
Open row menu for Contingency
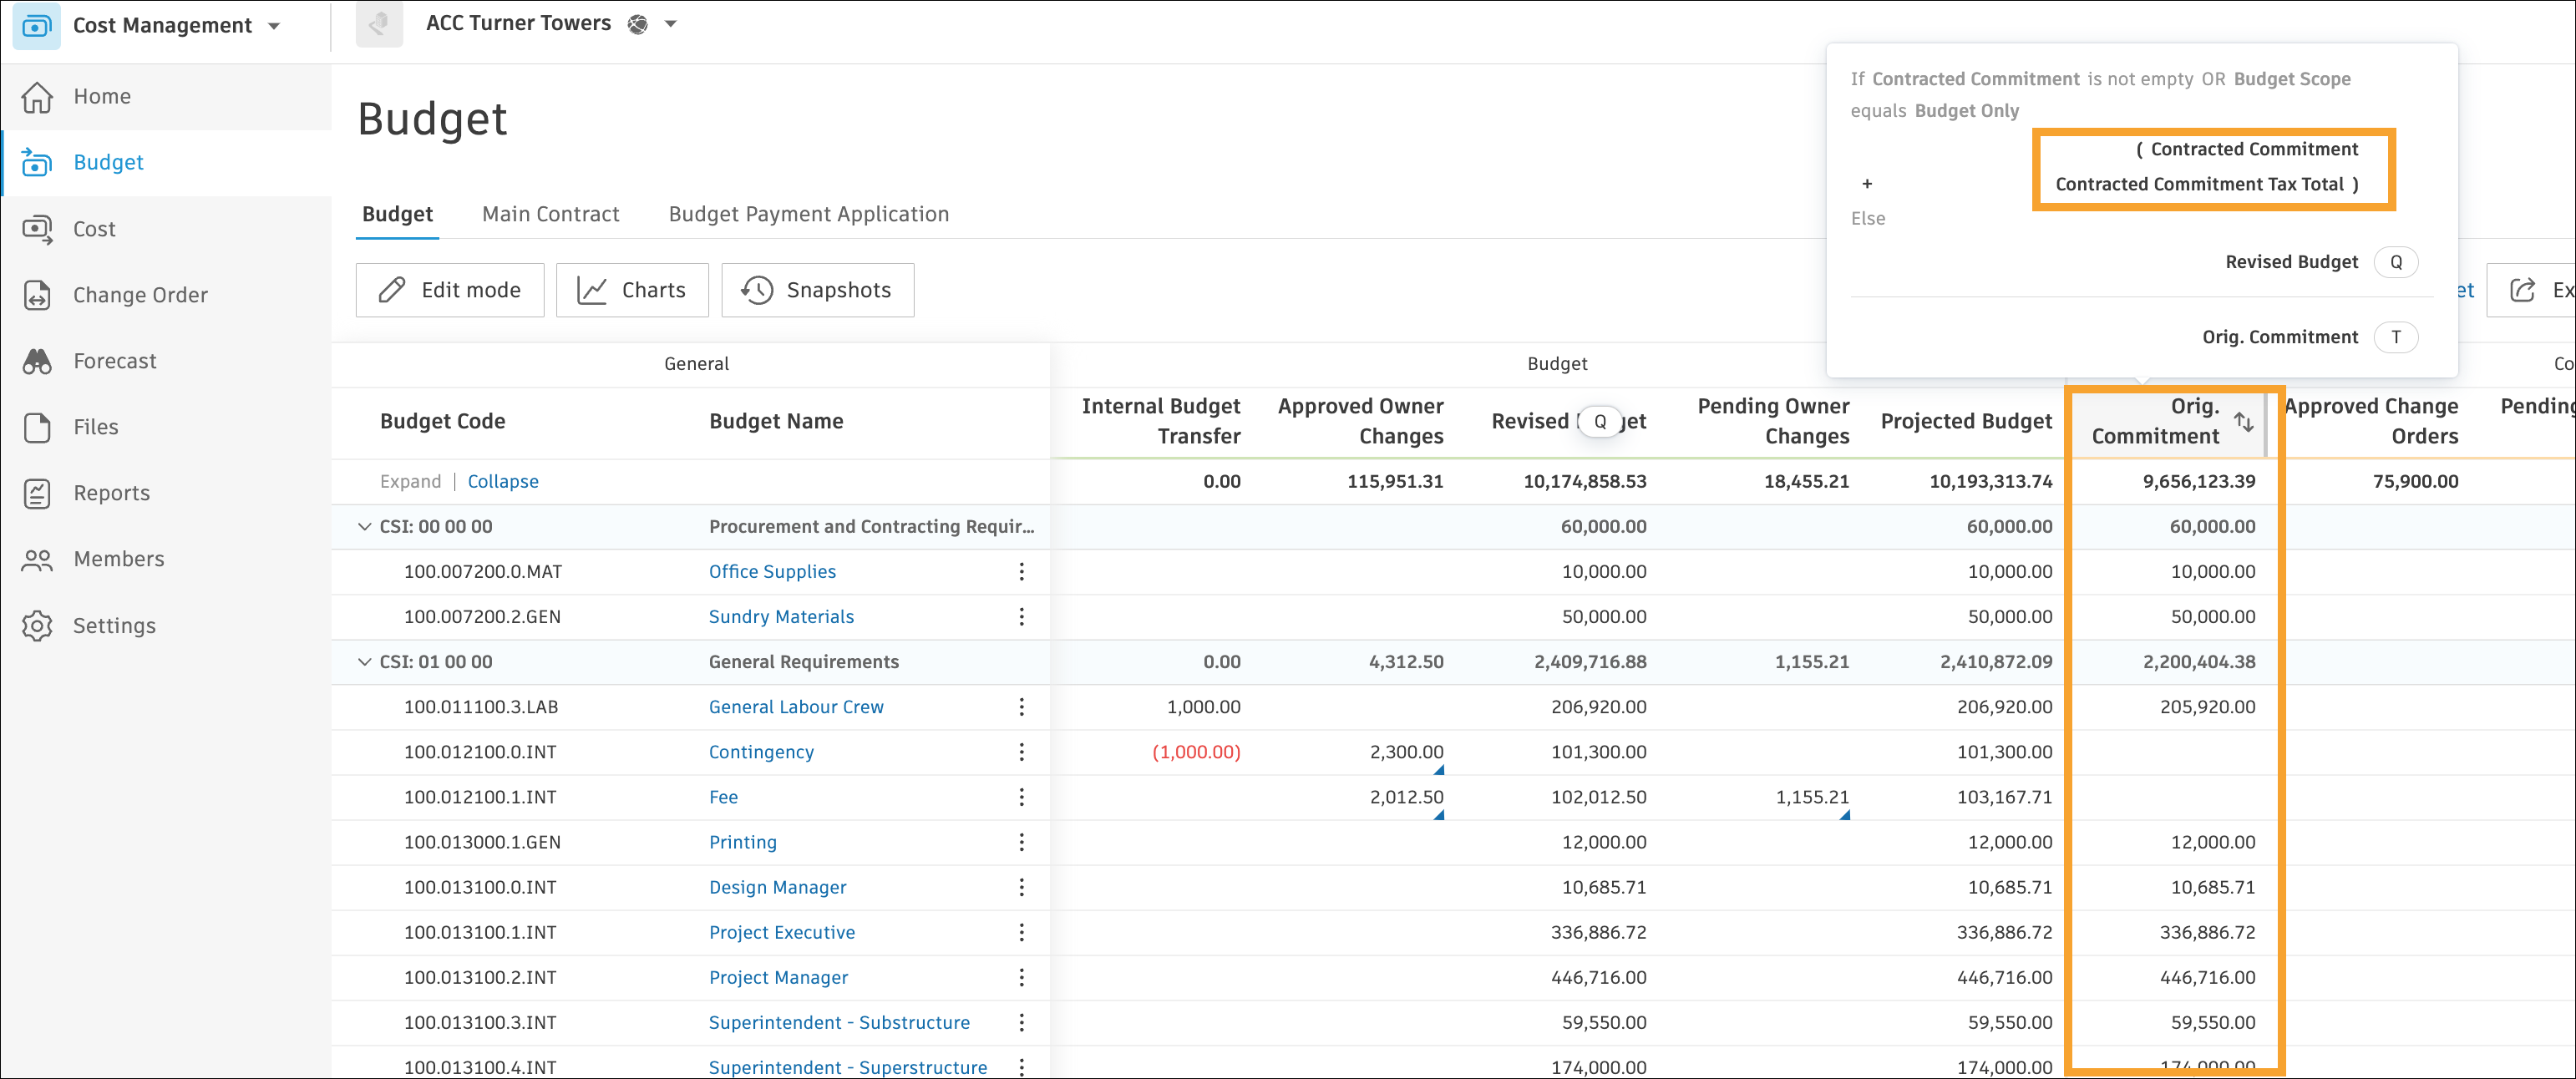[x=1021, y=752]
